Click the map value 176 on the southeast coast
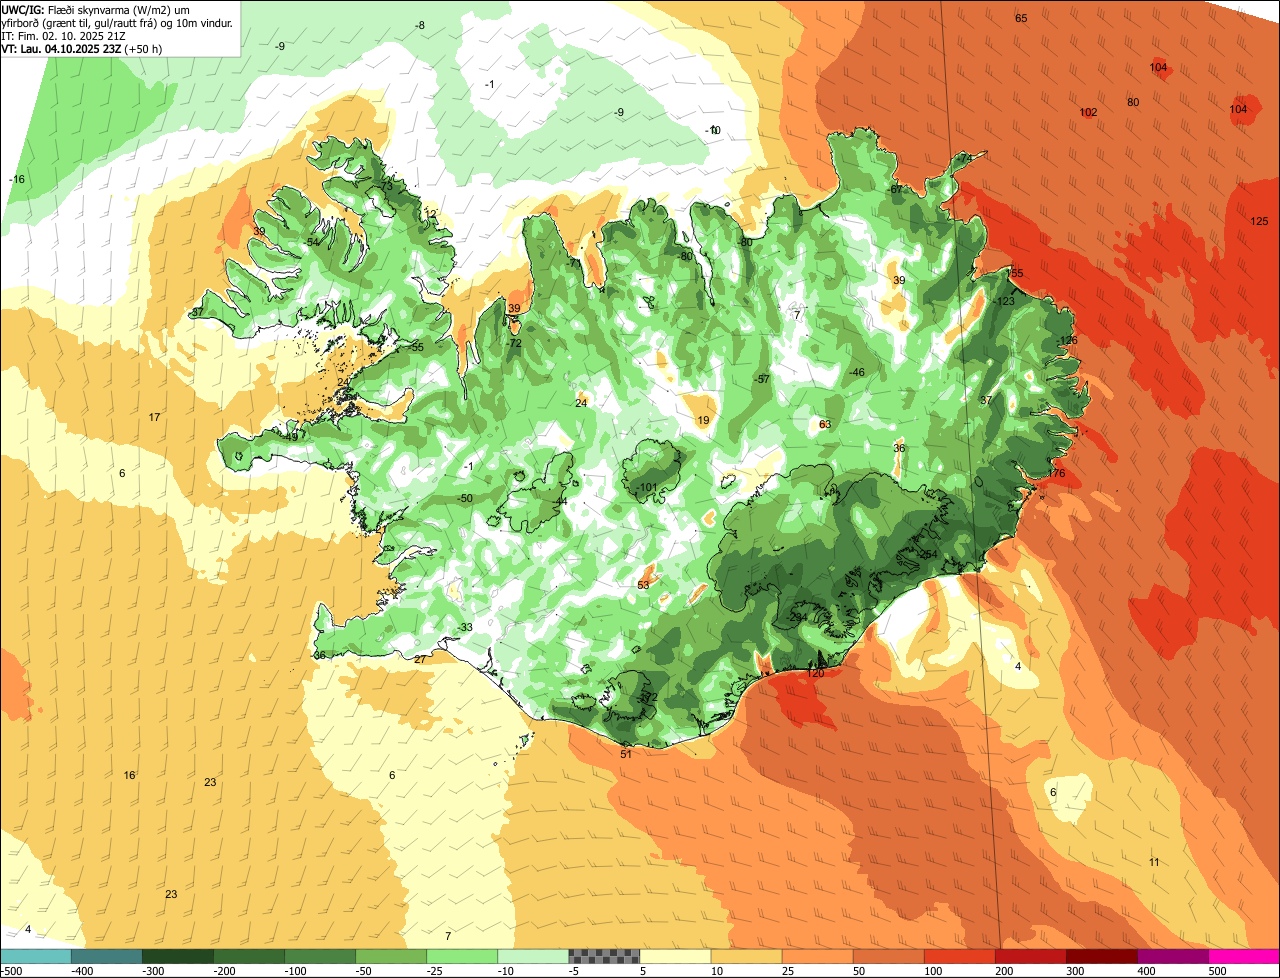Image resolution: width=1280 pixels, height=978 pixels. pyautogui.click(x=1056, y=473)
